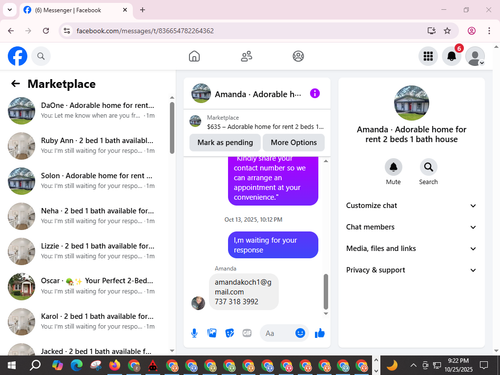The height and width of the screenshot is (375, 500).
Task: Go to the Home feed icon
Action: [x=194, y=56]
